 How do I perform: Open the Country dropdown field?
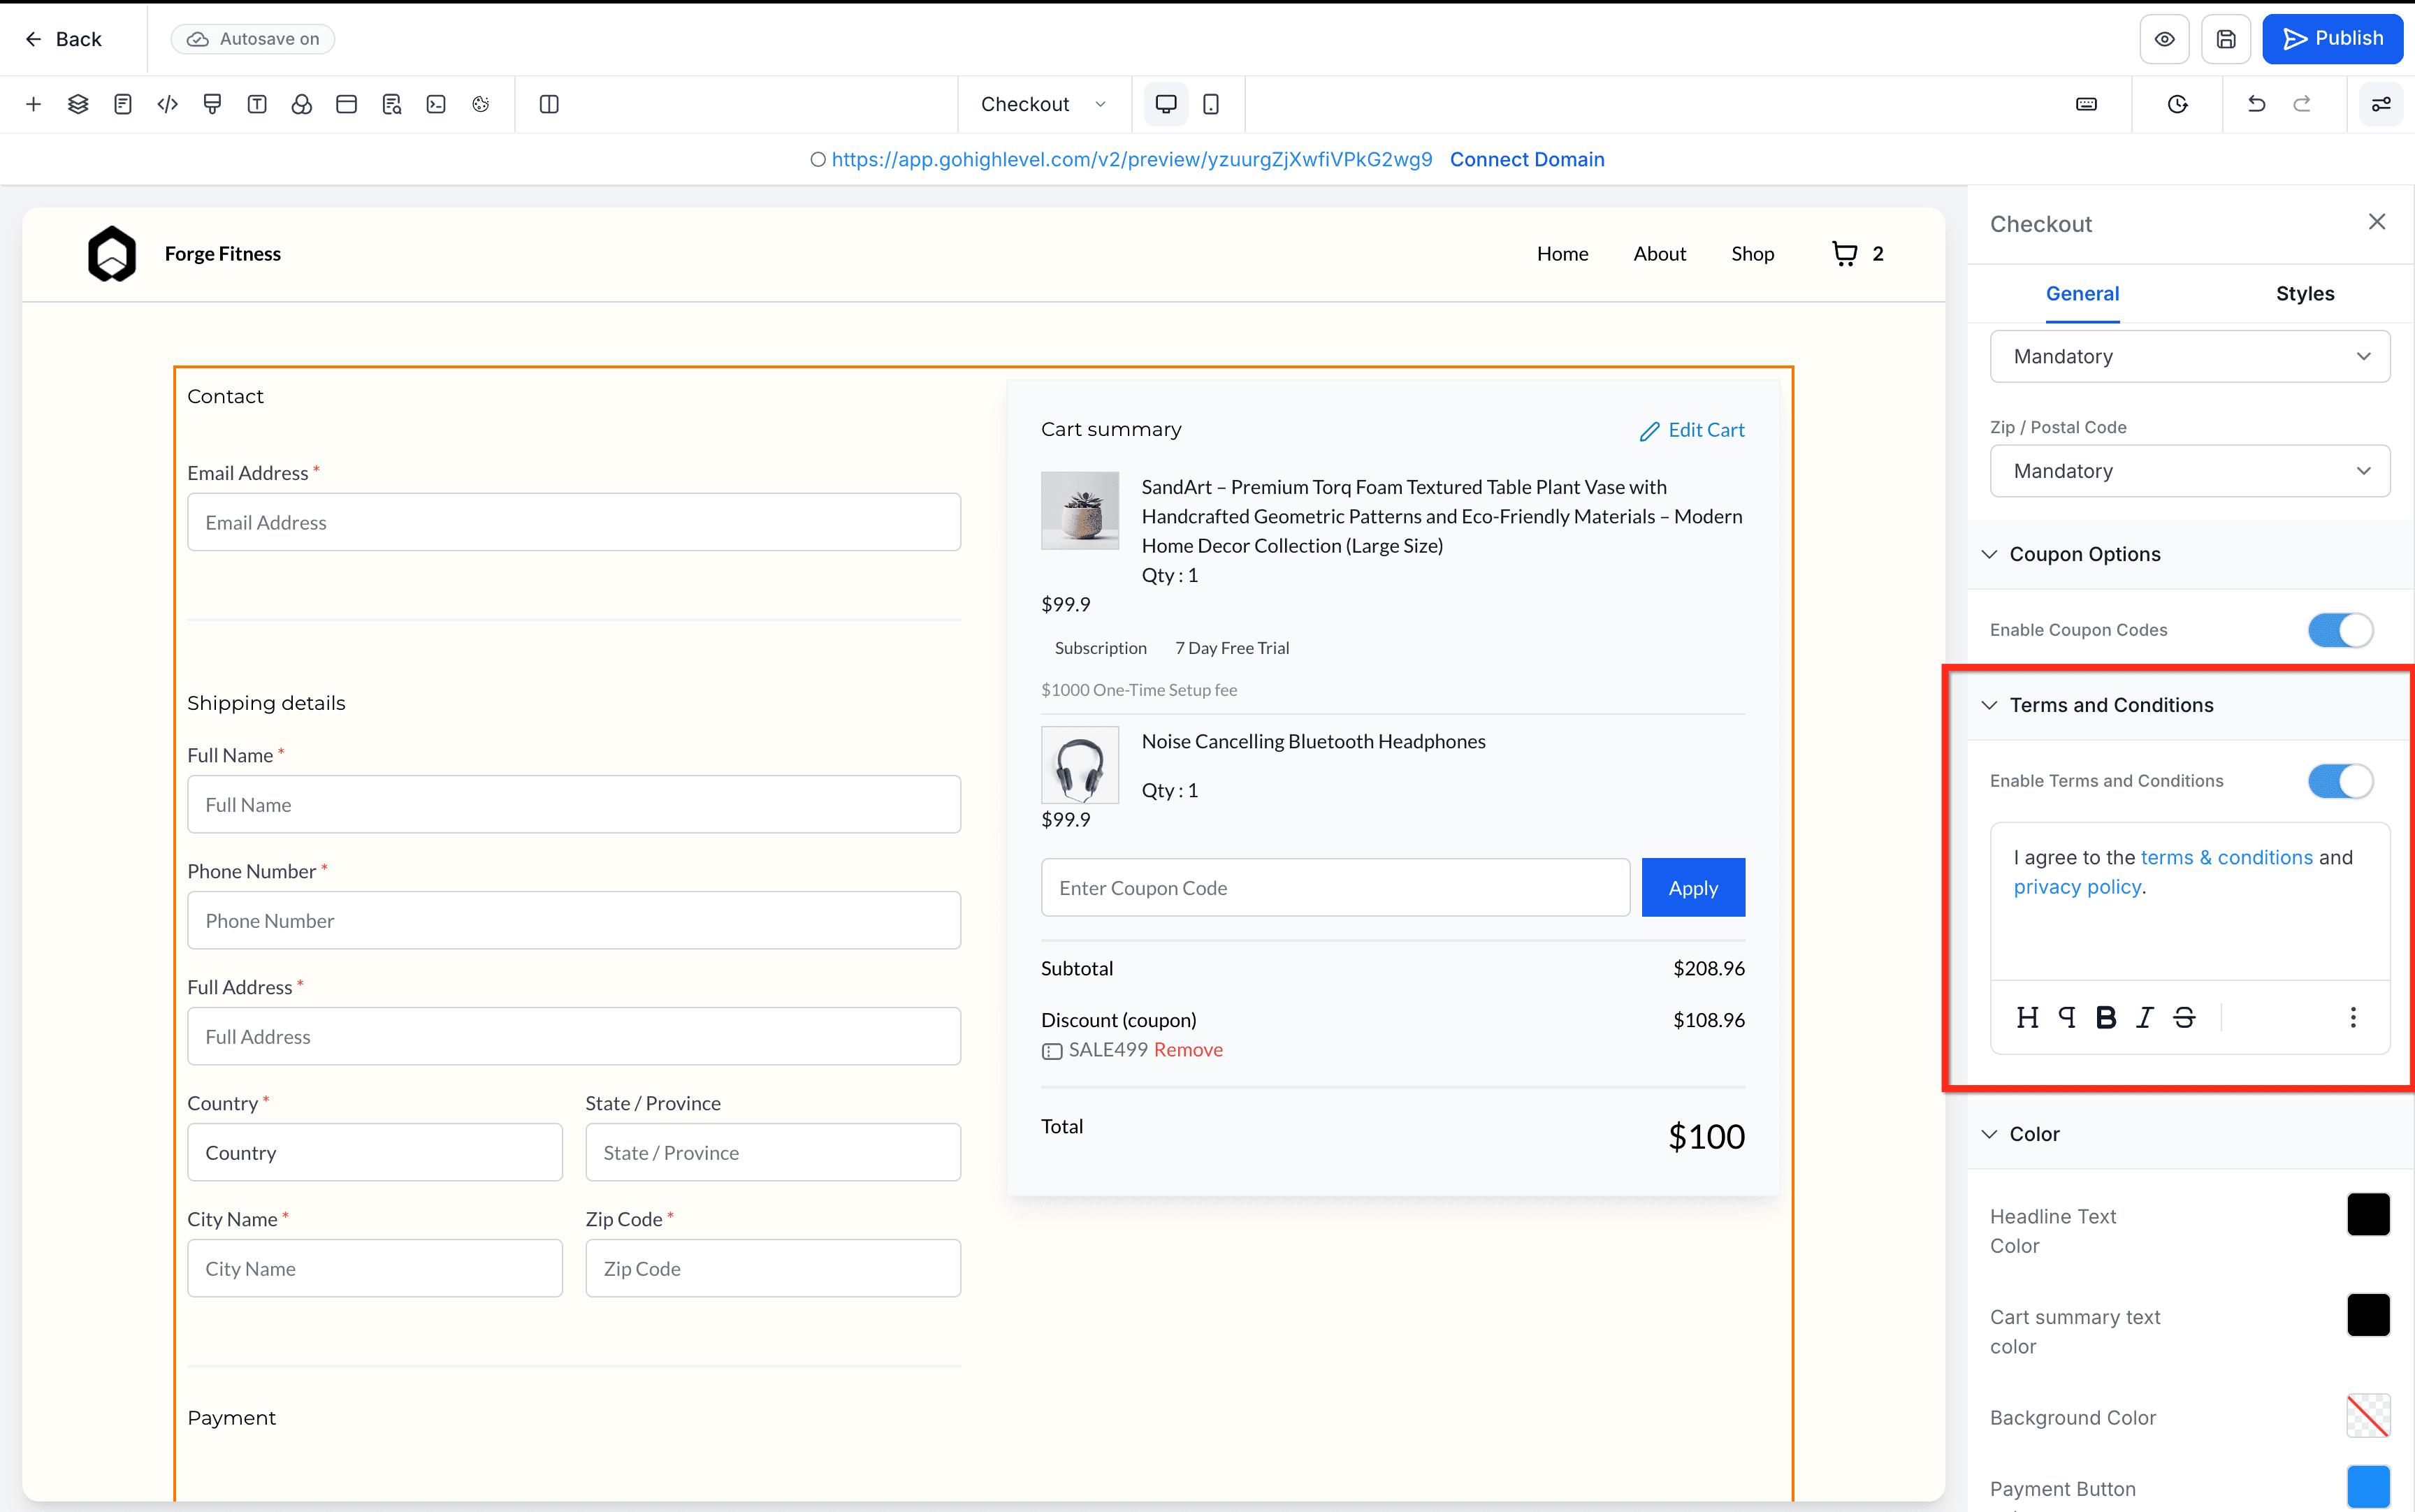[x=375, y=1152]
